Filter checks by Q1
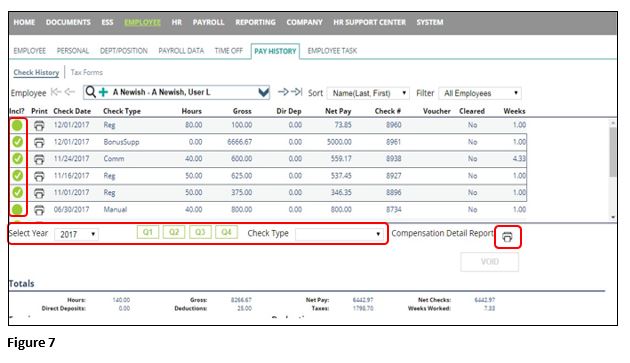The image size is (630, 363). tap(148, 232)
